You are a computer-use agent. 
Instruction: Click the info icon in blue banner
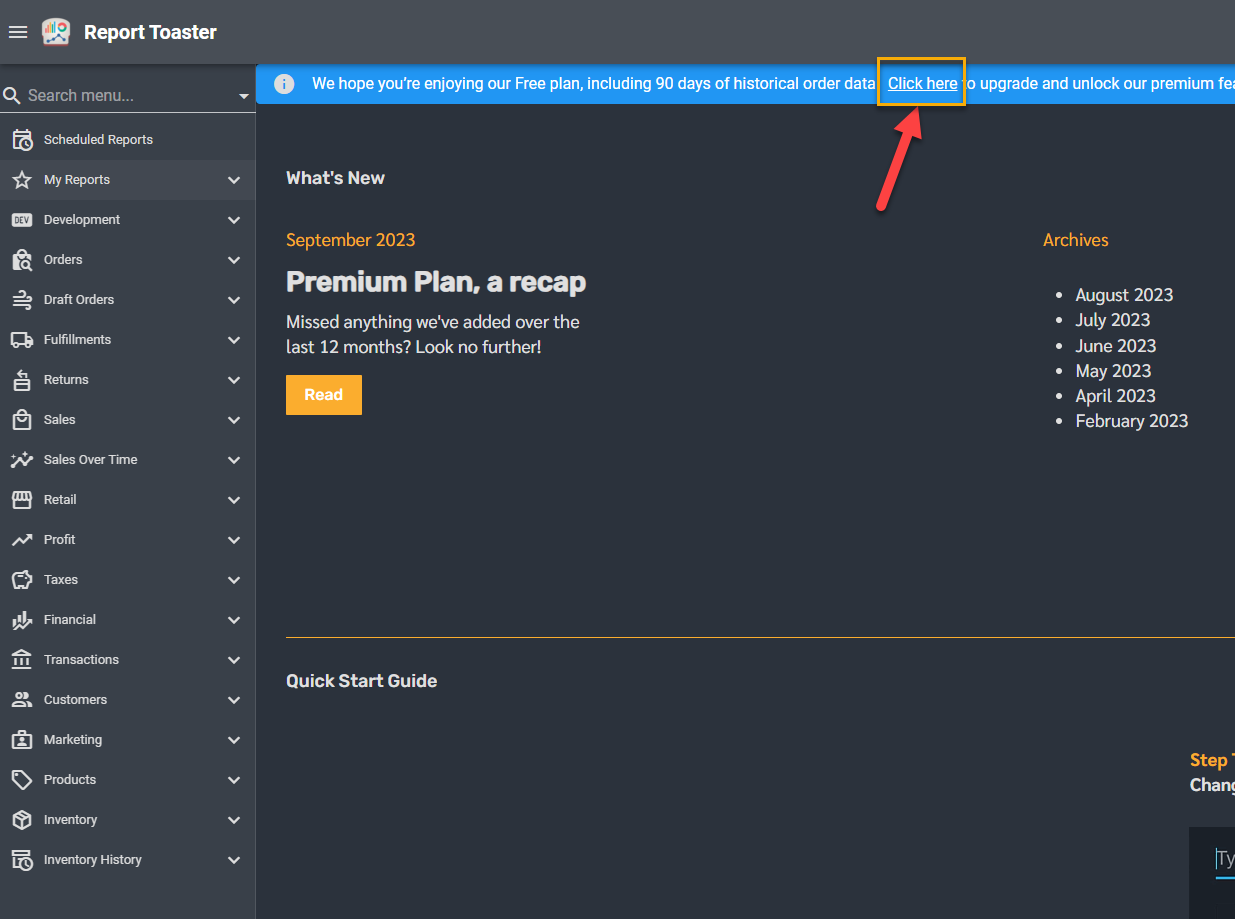click(284, 84)
